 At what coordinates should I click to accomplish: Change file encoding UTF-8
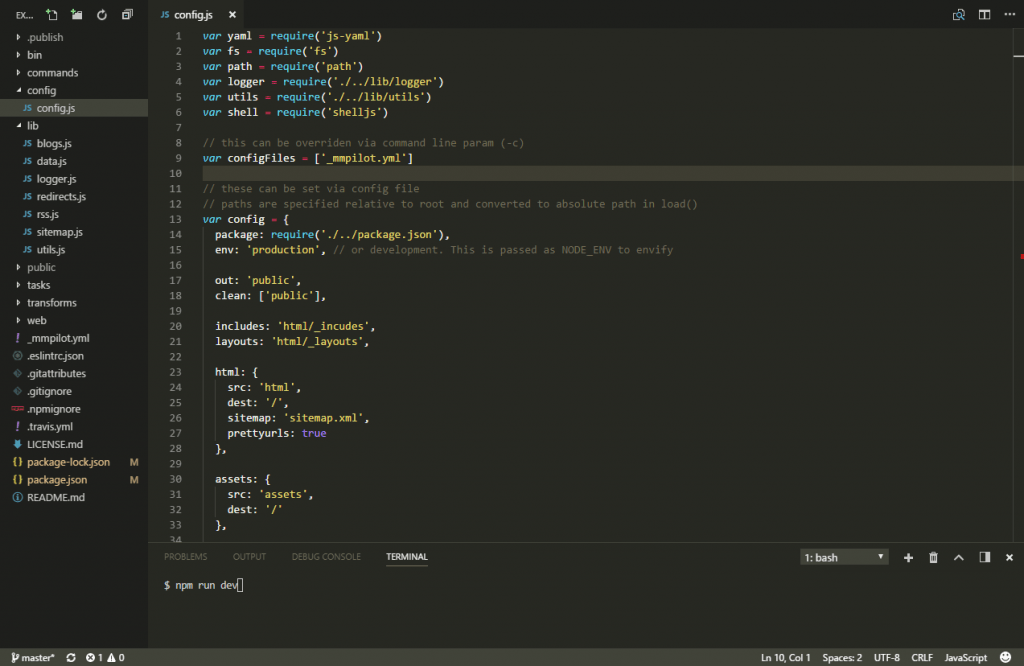[x=886, y=658]
